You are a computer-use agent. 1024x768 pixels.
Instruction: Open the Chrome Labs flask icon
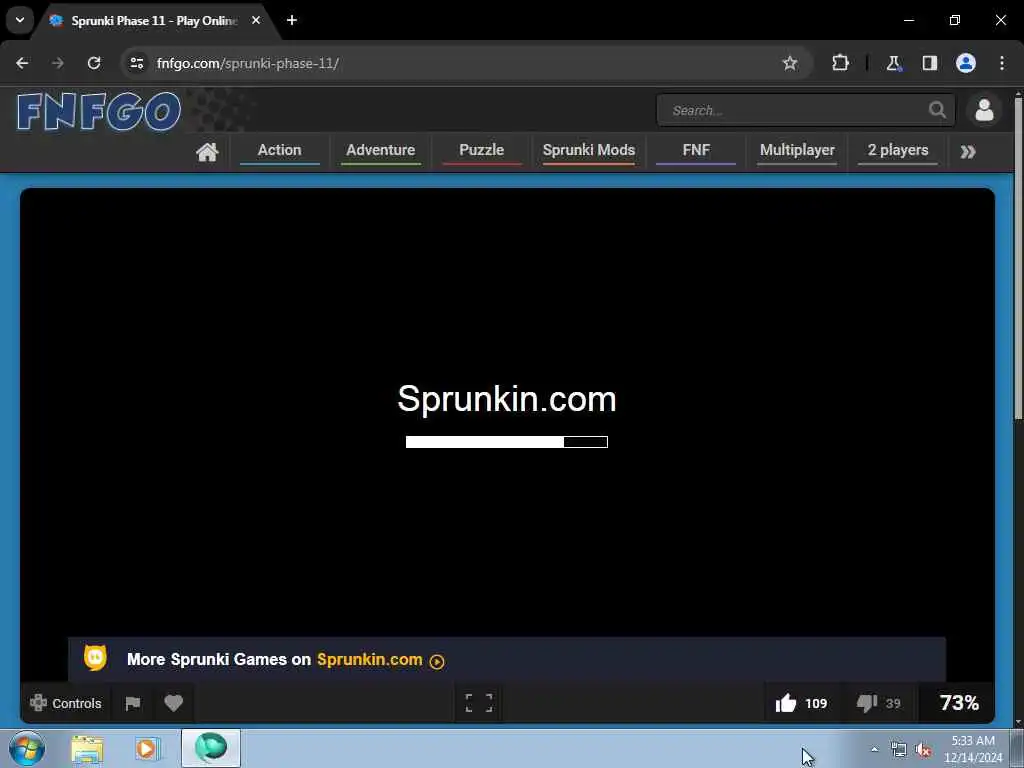[x=893, y=63]
